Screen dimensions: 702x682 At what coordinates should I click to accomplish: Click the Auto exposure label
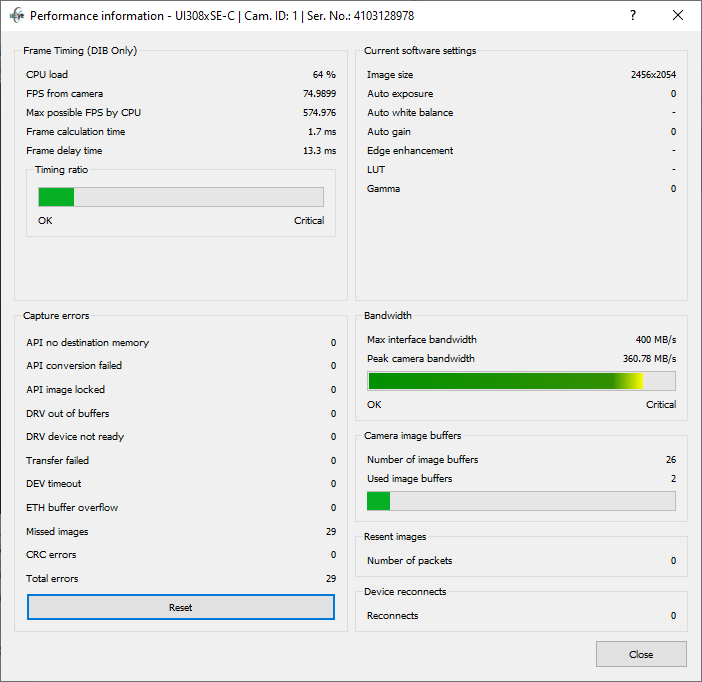[400, 94]
